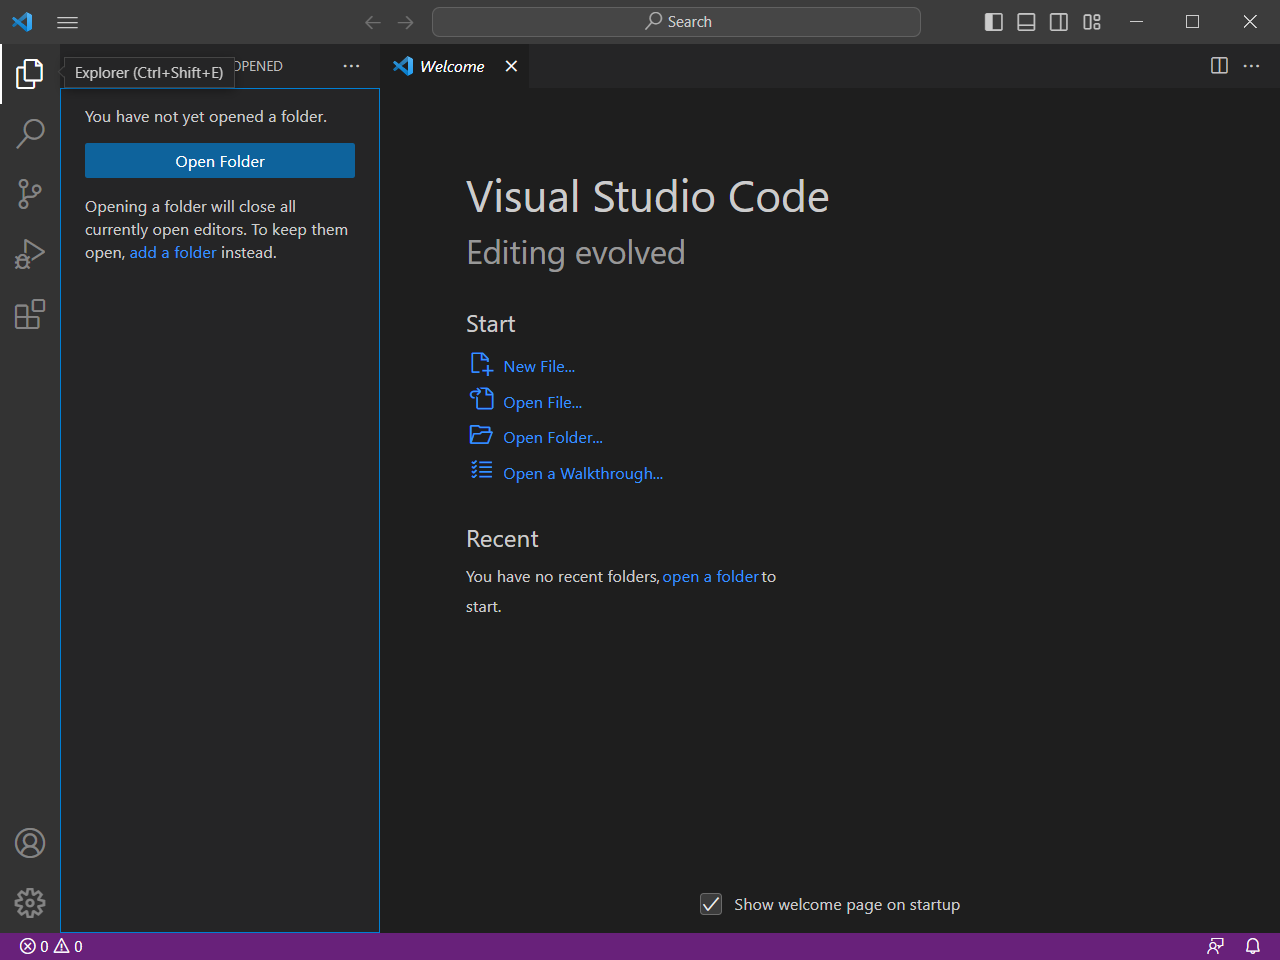Click the 'Start' section heading
This screenshot has width=1280, height=960.
point(491,324)
